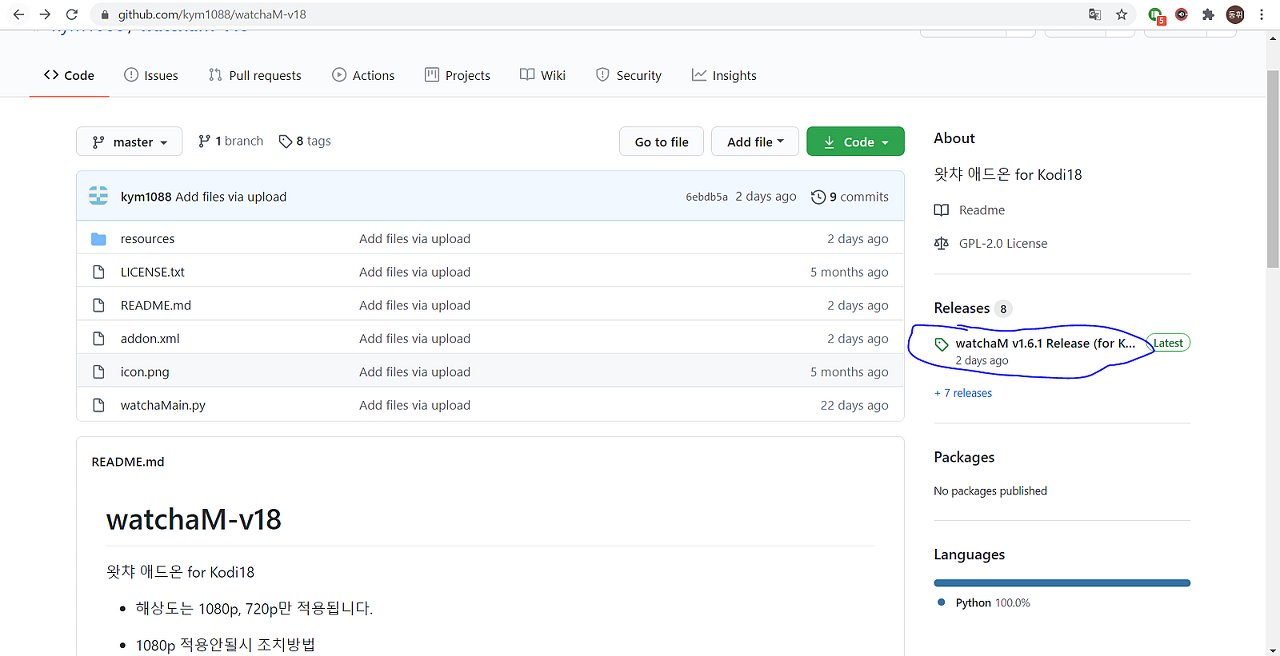Open the translate page icon
The height and width of the screenshot is (656, 1280).
1095,15
